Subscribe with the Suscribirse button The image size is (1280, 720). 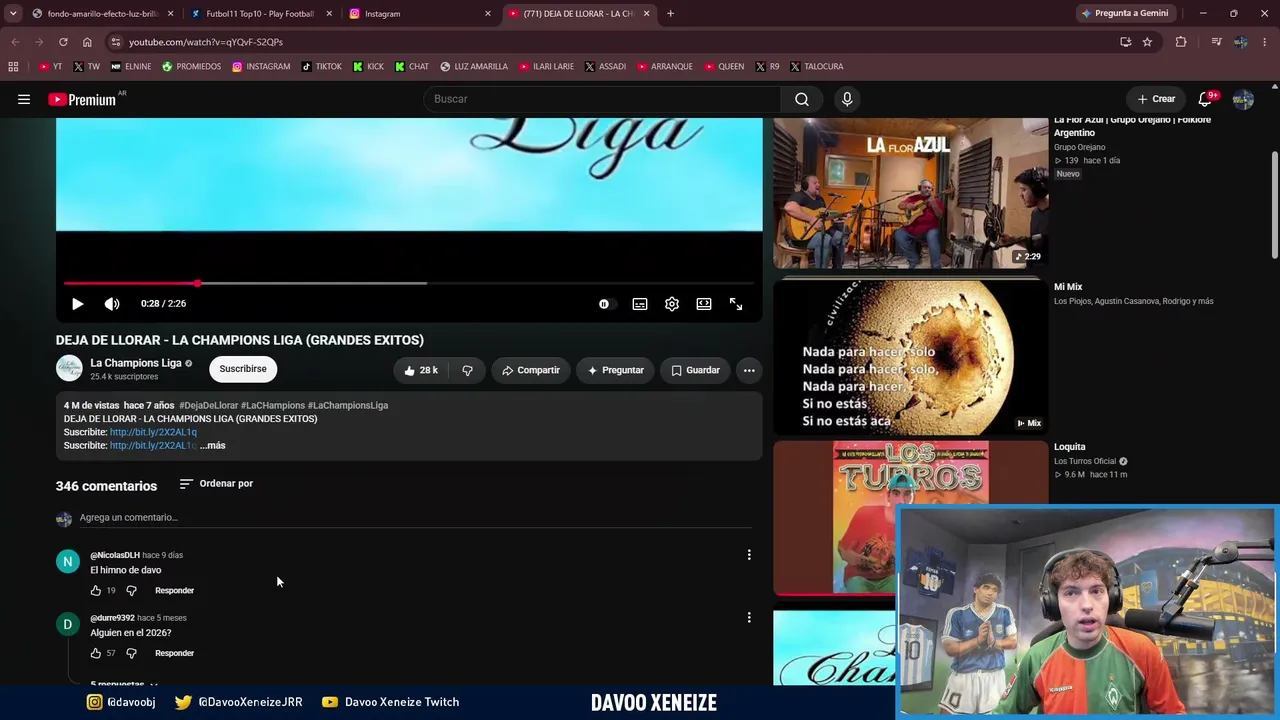click(x=243, y=369)
